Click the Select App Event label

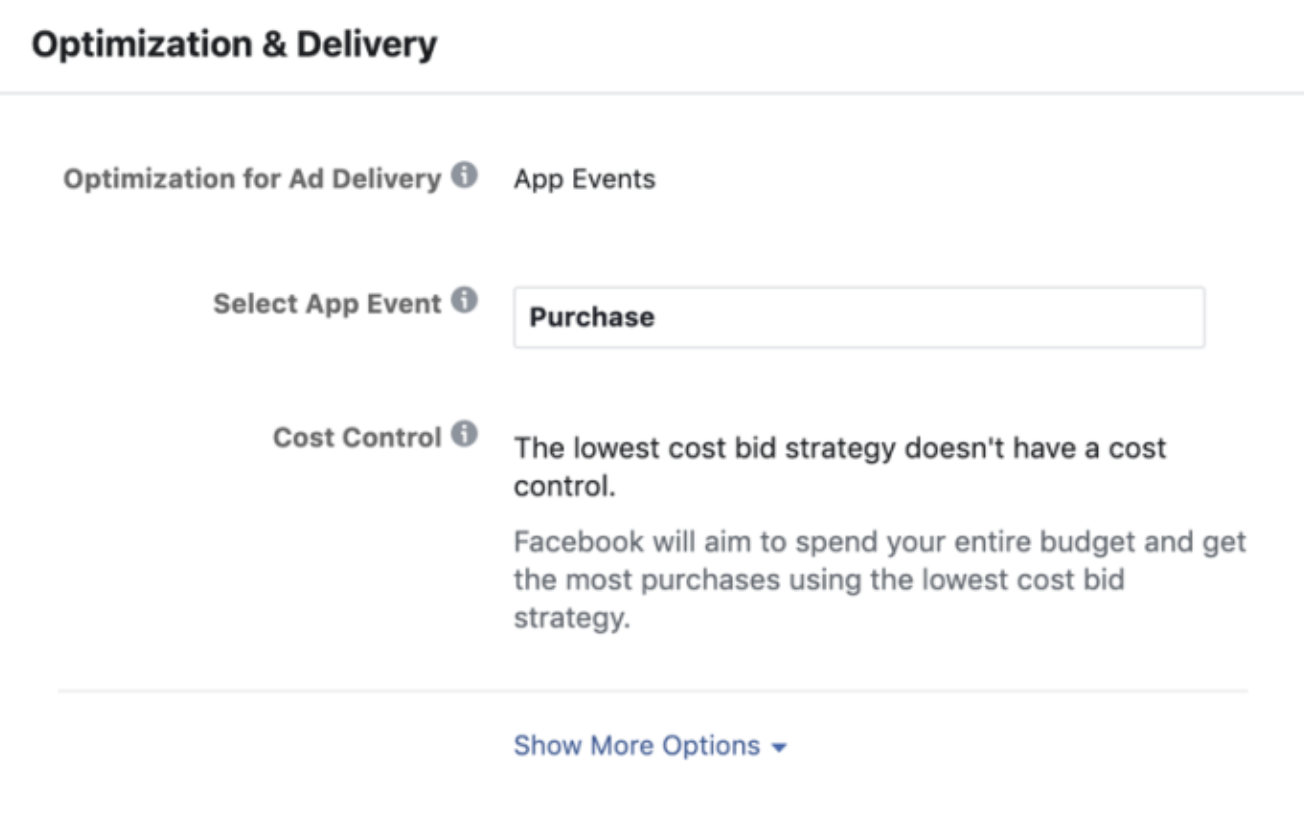pos(327,303)
